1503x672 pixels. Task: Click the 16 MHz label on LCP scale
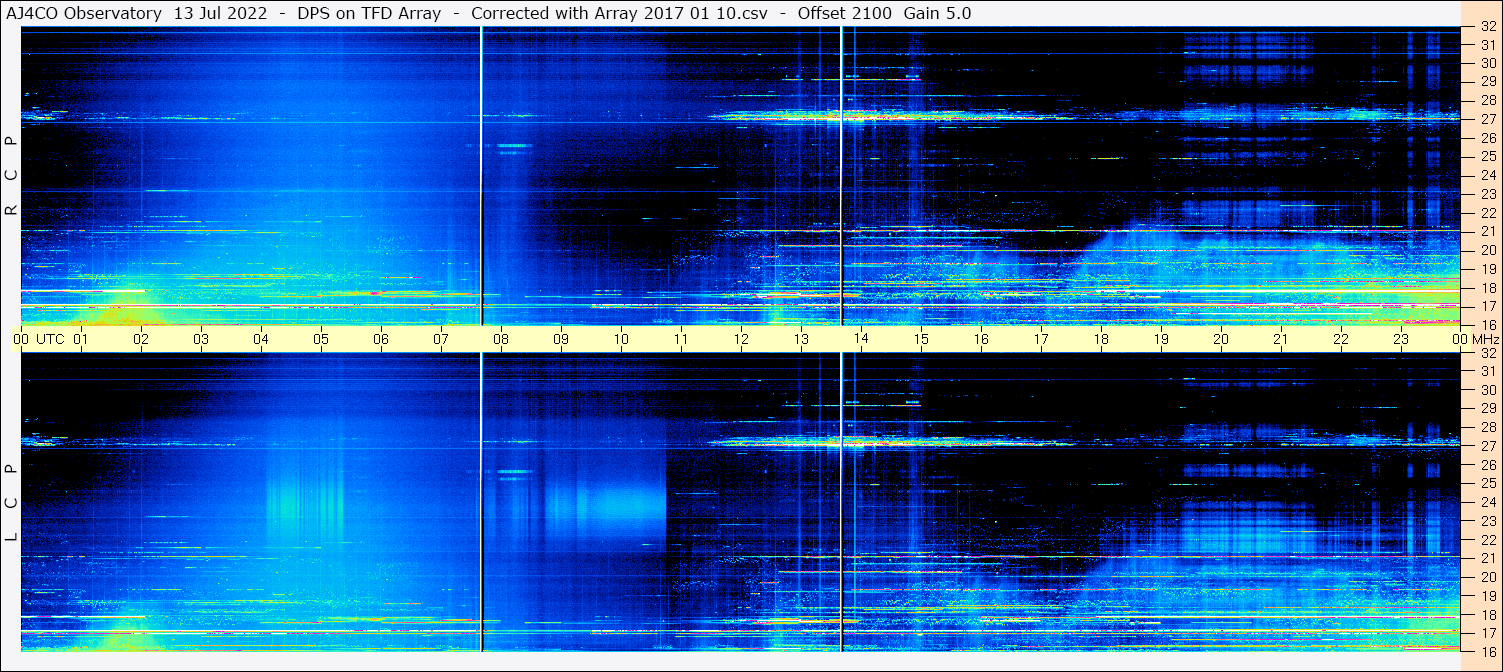click(x=1487, y=651)
